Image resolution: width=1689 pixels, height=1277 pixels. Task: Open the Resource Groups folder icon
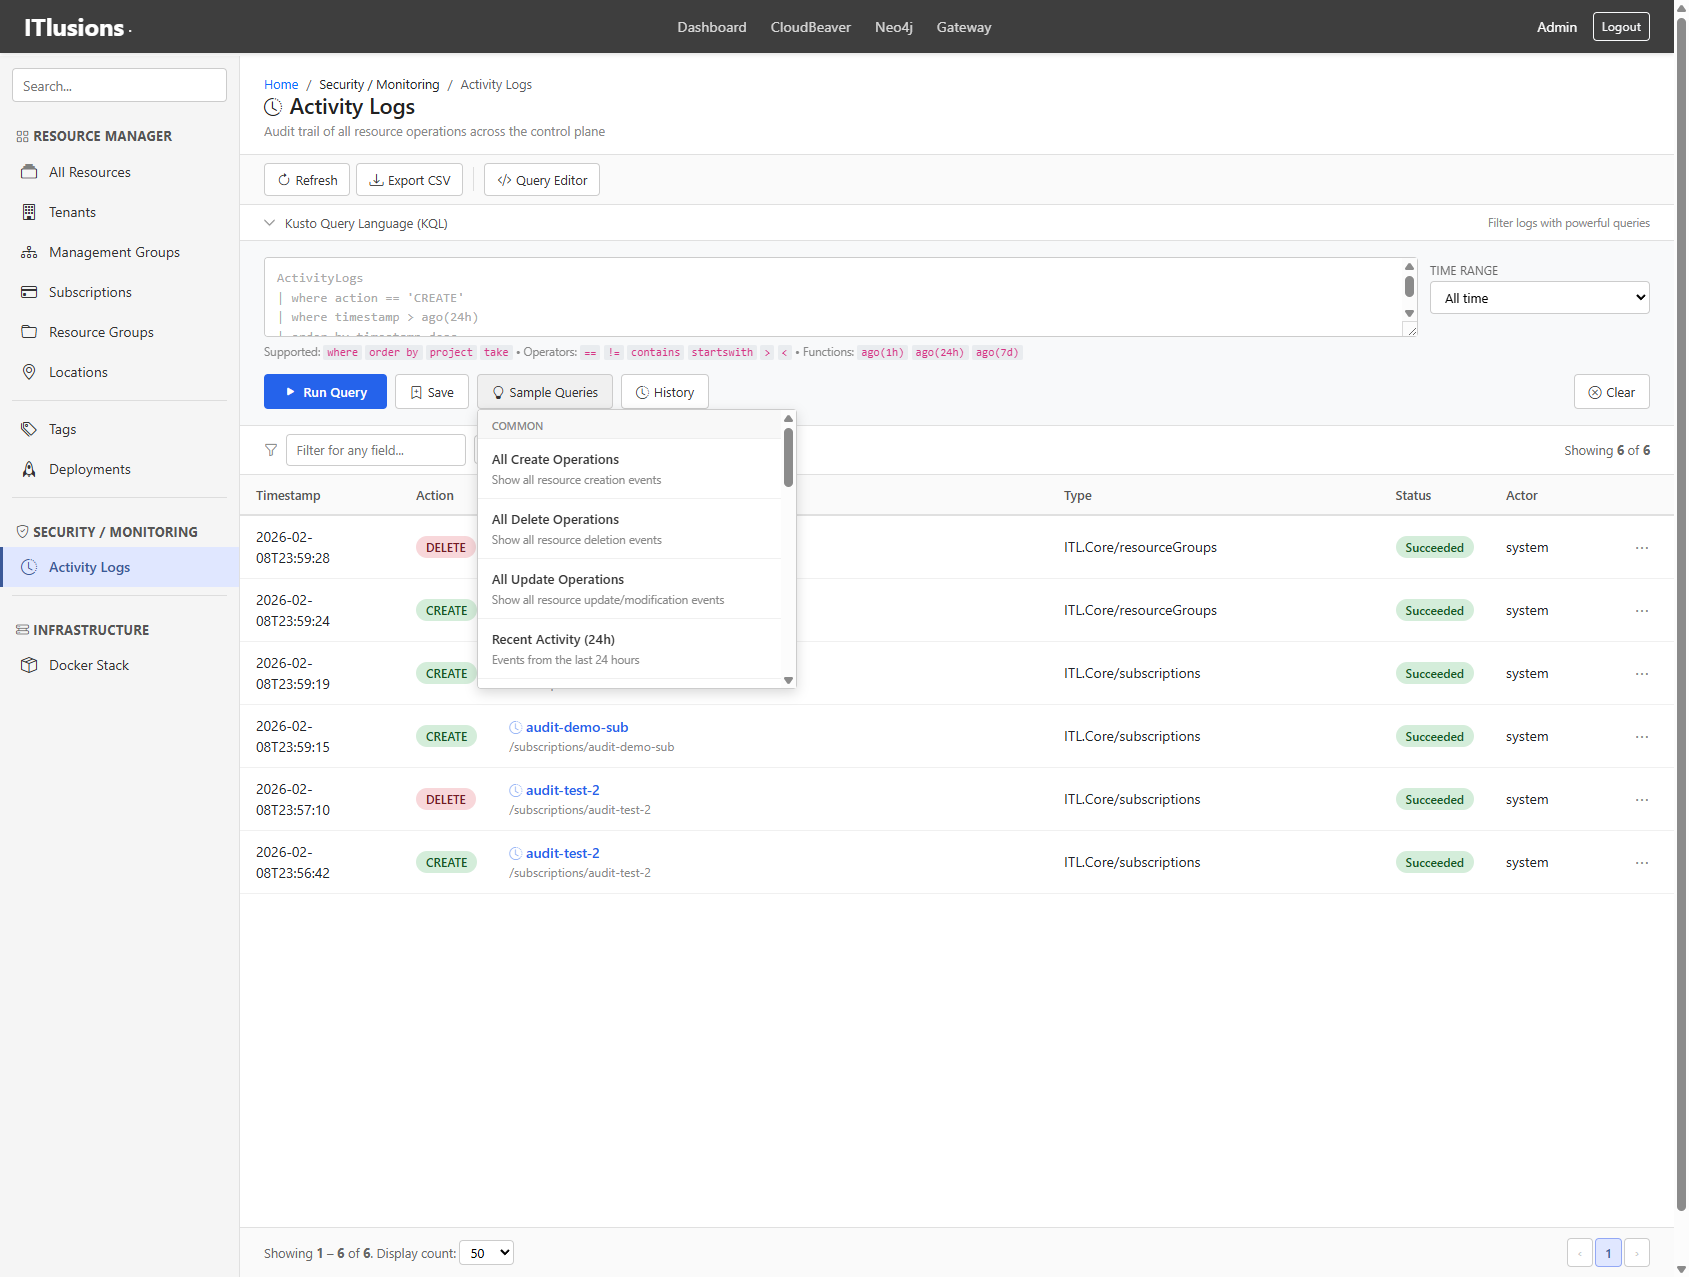click(x=30, y=332)
